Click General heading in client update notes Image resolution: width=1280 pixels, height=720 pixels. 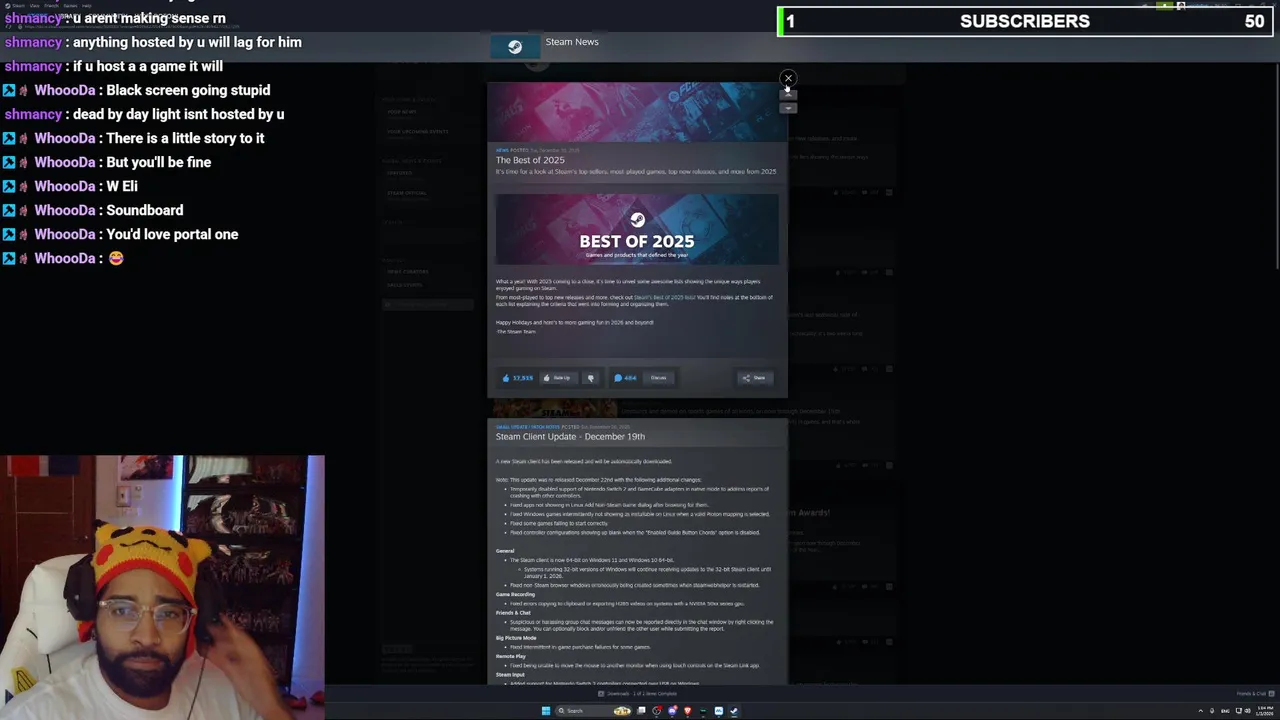pos(505,551)
